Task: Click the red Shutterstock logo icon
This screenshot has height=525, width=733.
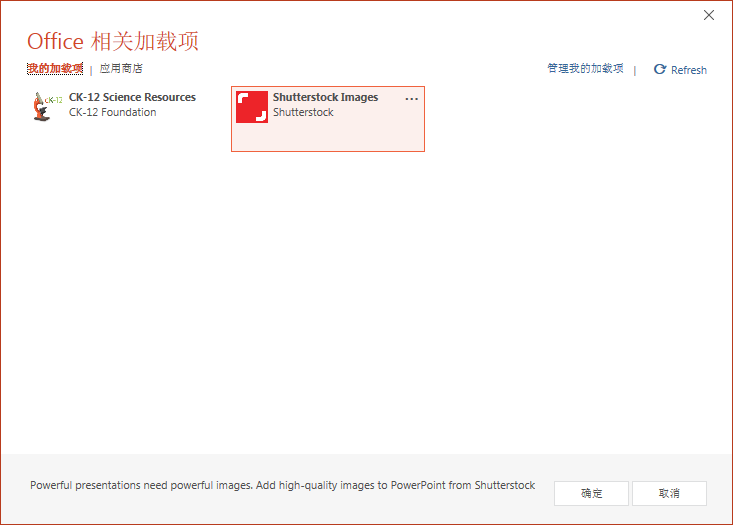Action: tap(252, 107)
